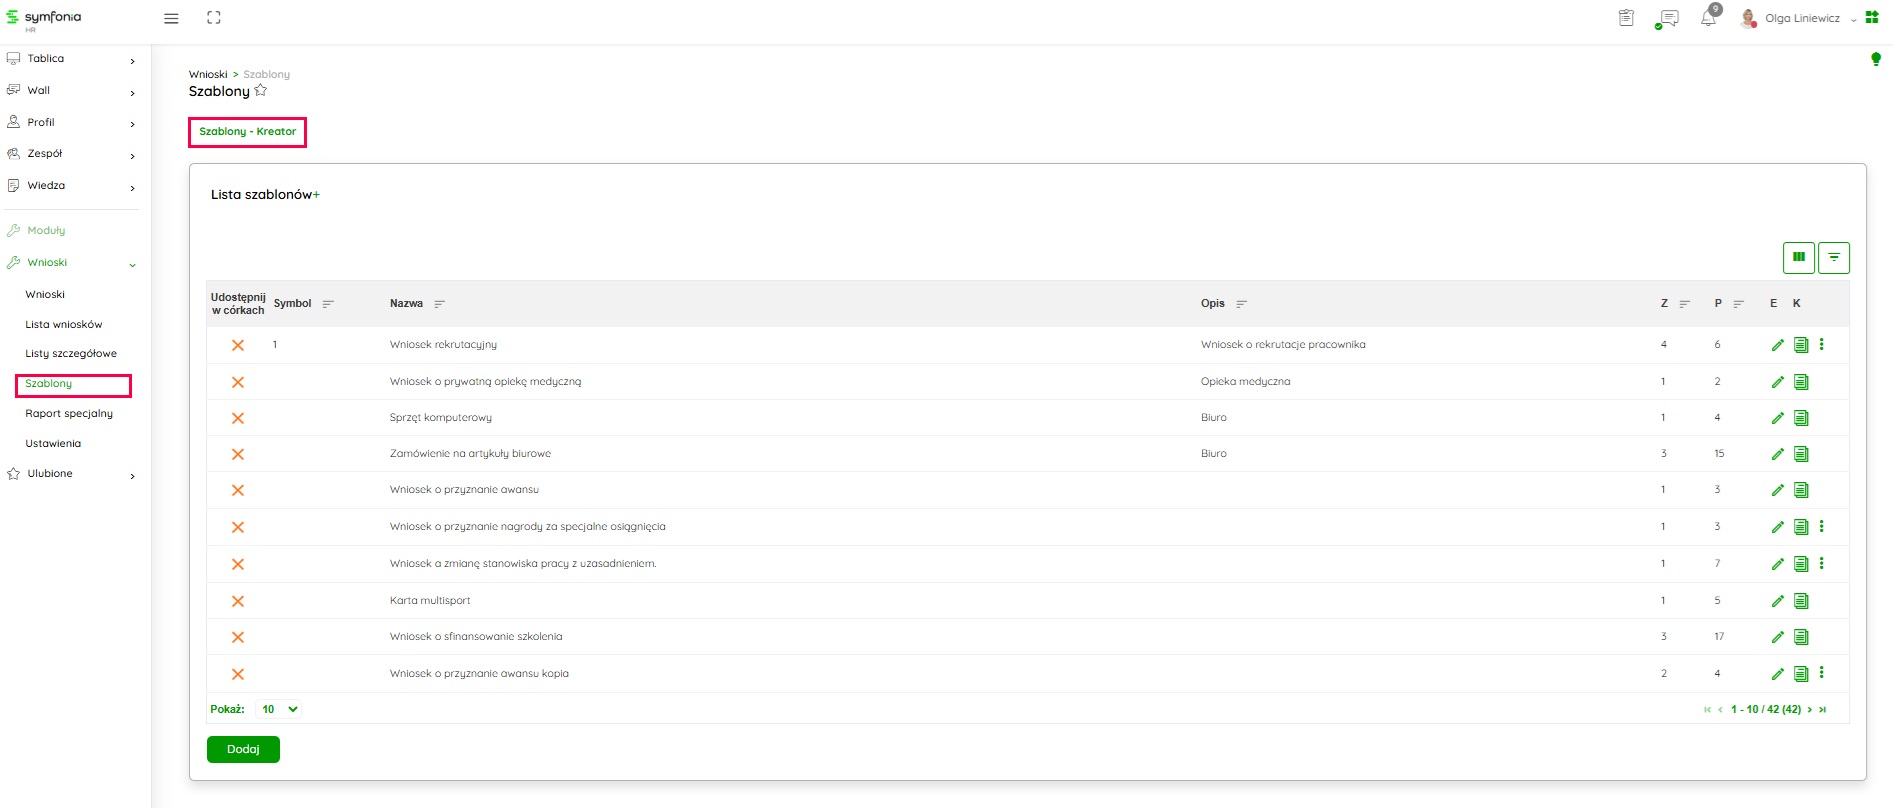Open column chooser icon above table
The height and width of the screenshot is (808, 1893).
pyautogui.click(x=1798, y=258)
